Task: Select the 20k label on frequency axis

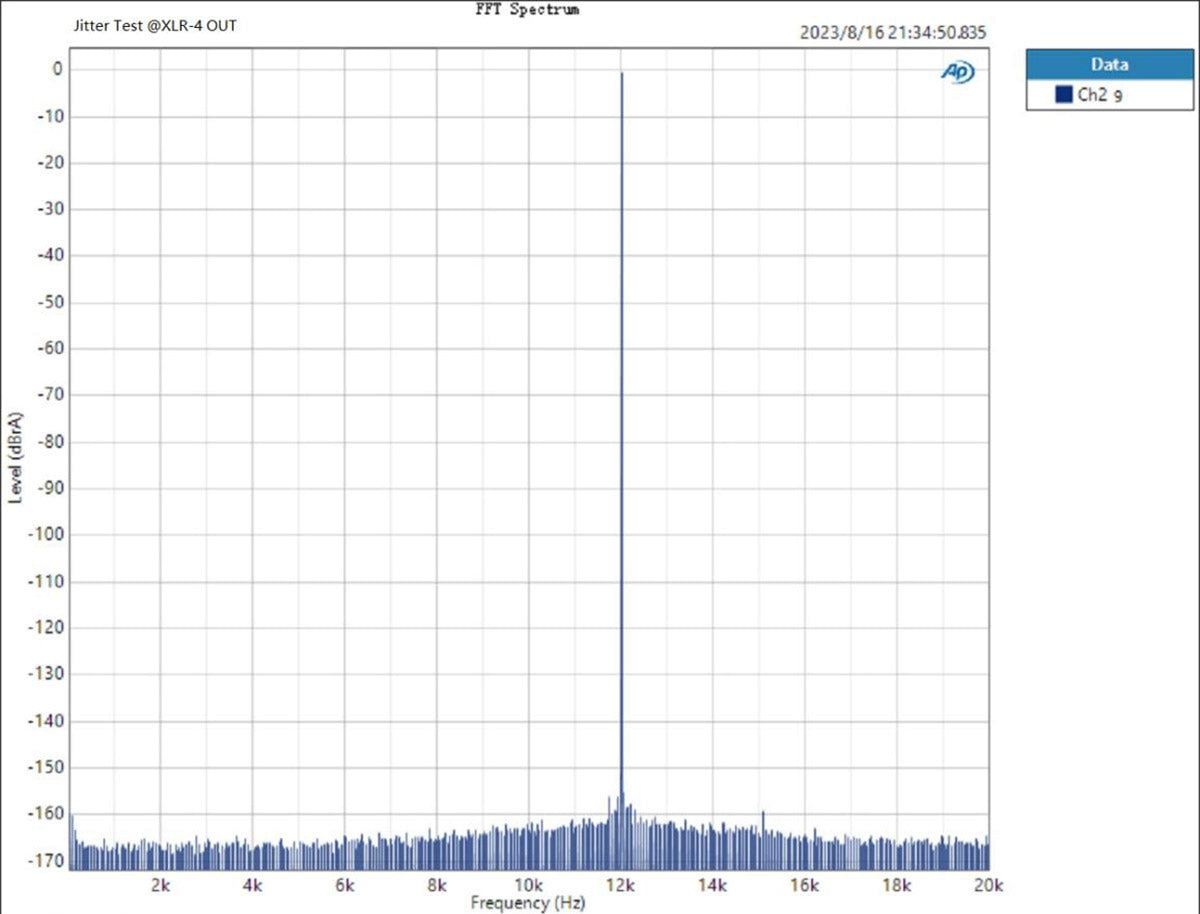Action: (x=988, y=884)
